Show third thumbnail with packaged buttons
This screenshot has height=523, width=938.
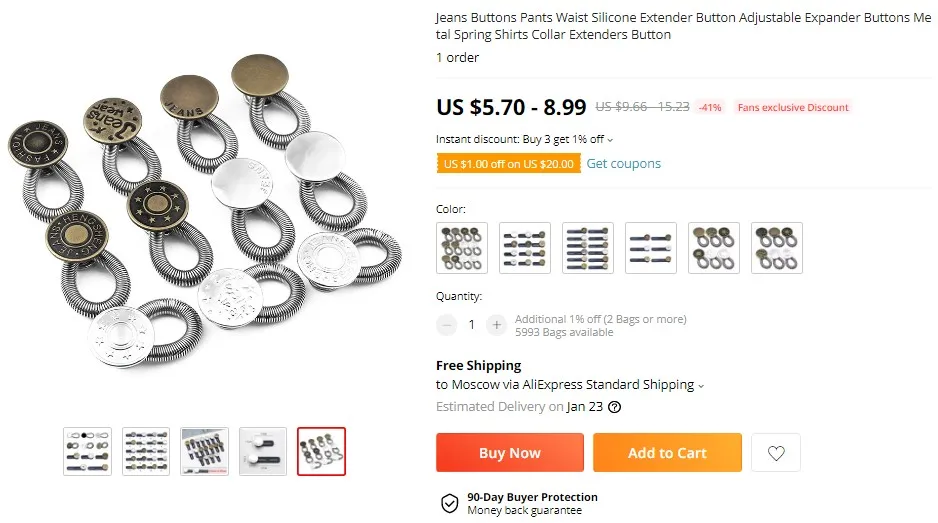point(204,451)
